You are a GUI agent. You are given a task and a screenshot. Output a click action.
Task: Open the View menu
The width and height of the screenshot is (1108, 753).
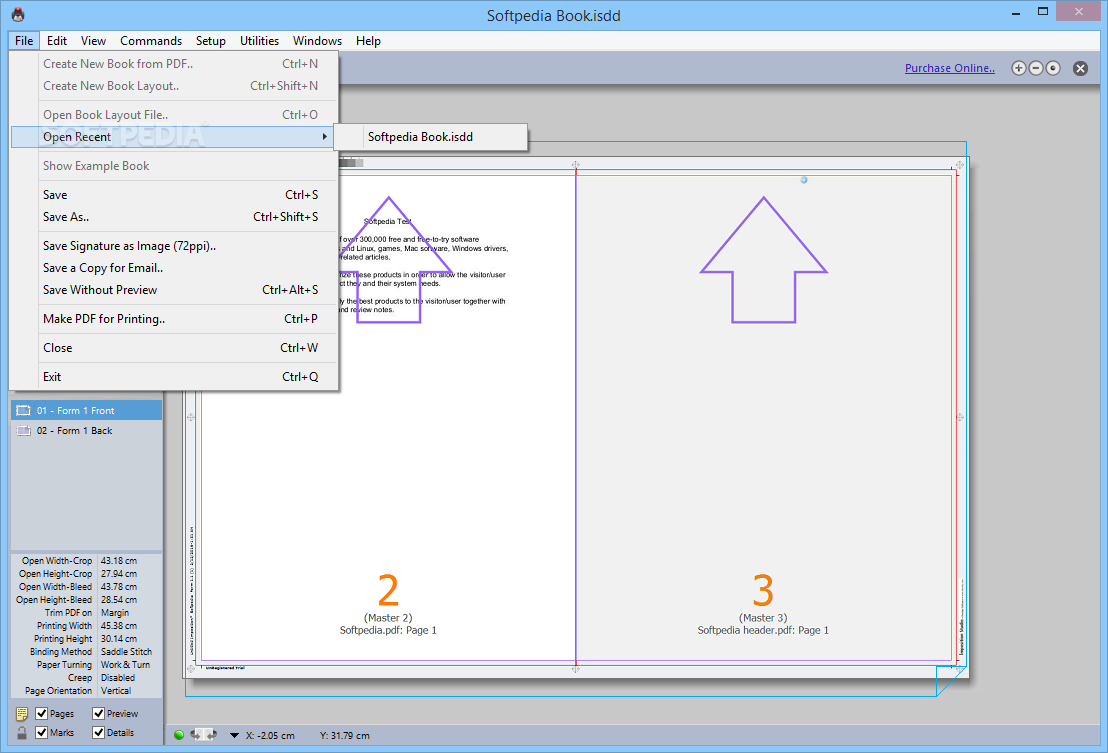[x=93, y=40]
